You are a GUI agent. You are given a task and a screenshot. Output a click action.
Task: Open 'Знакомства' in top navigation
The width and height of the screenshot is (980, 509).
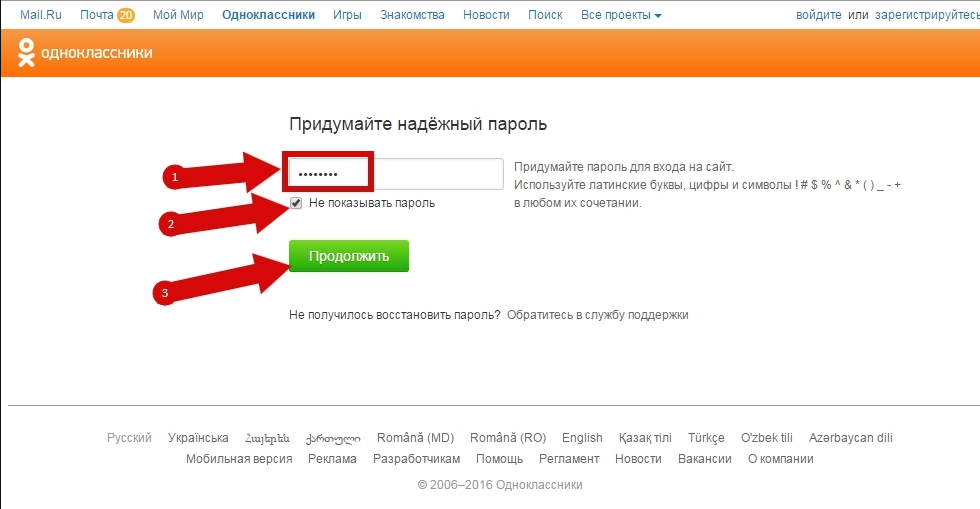(412, 15)
